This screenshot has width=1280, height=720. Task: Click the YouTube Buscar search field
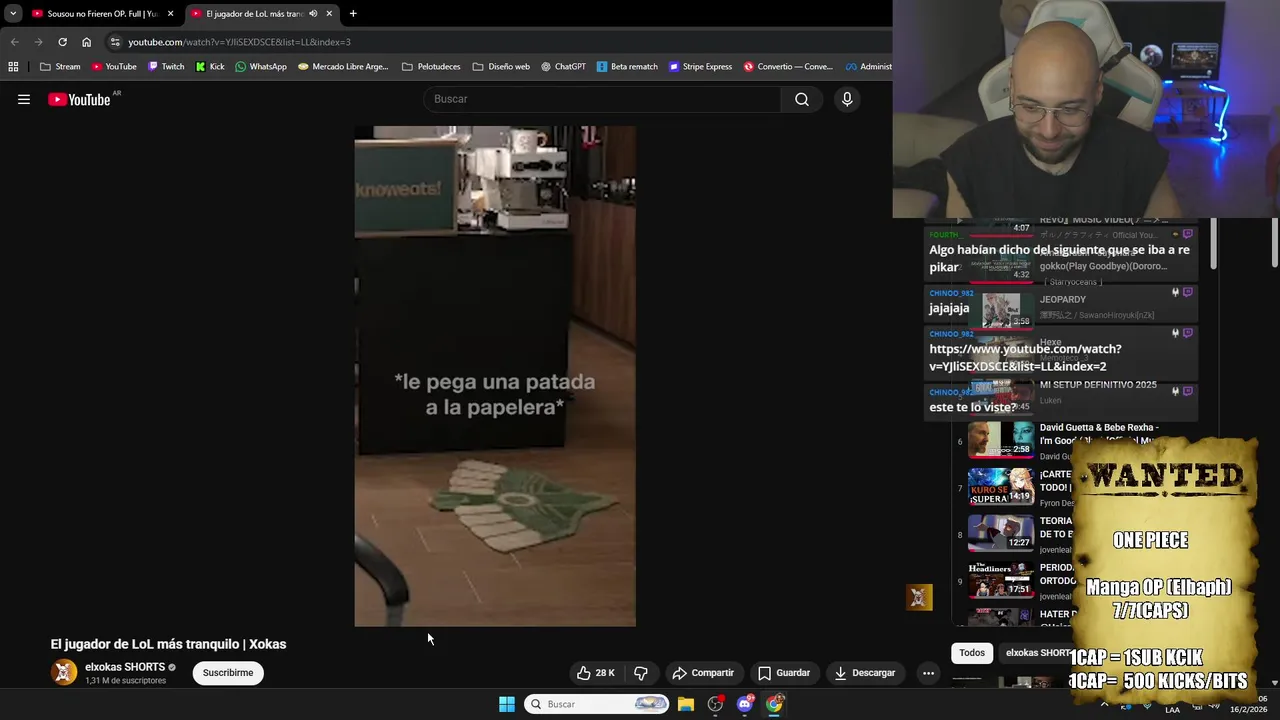602,99
